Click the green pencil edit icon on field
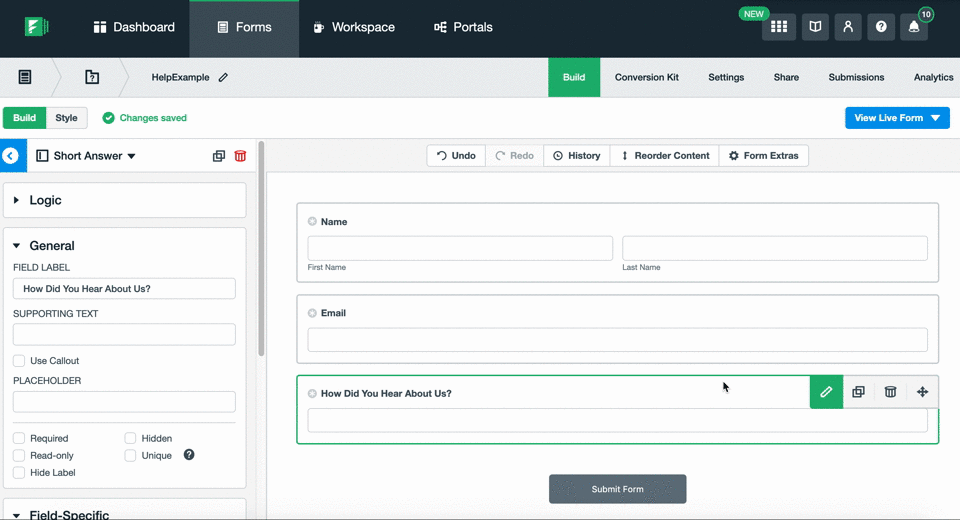The width and height of the screenshot is (960, 520). click(826, 392)
